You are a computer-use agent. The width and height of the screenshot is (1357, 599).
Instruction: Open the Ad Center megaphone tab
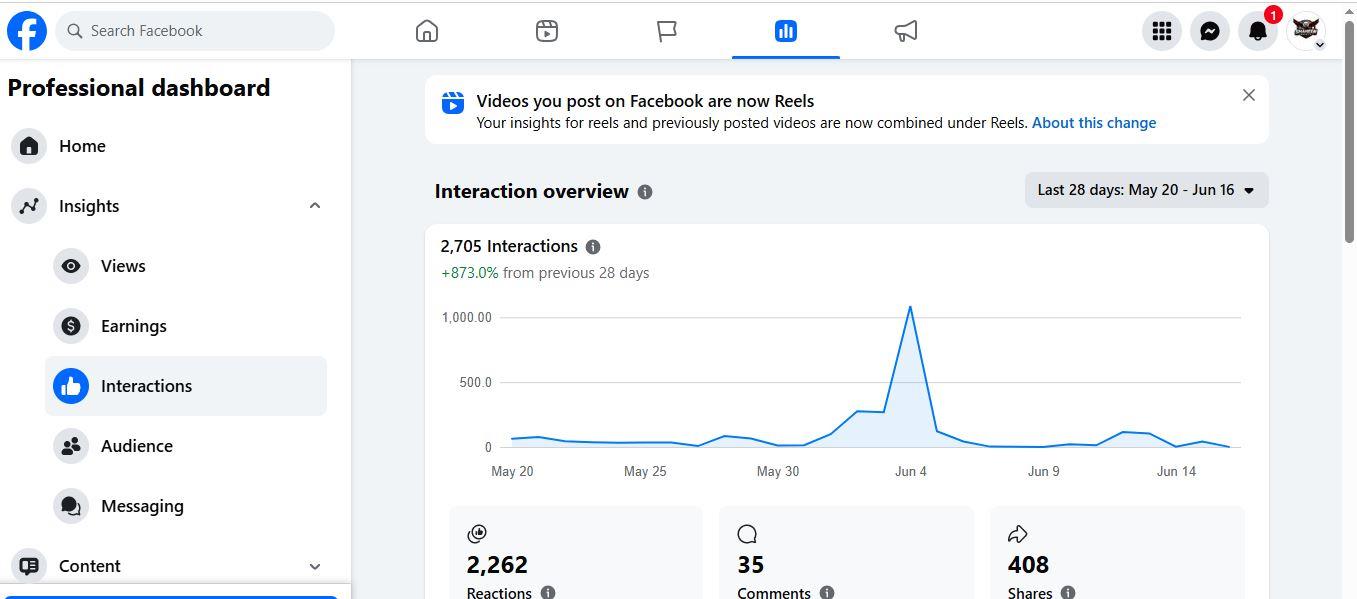pos(906,31)
